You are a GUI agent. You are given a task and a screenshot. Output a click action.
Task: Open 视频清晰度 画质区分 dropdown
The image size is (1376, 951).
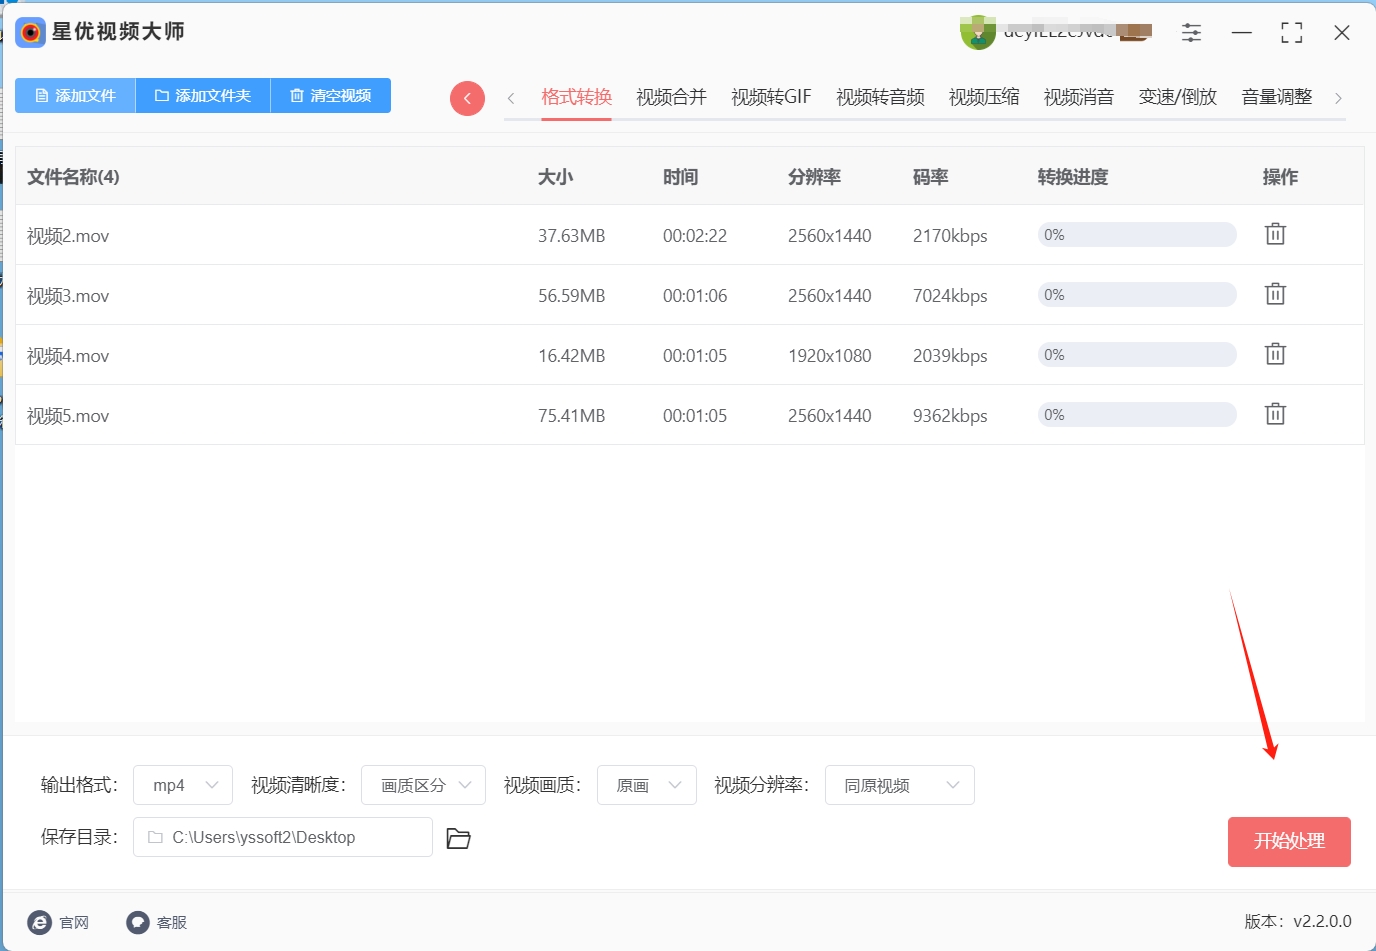point(423,785)
